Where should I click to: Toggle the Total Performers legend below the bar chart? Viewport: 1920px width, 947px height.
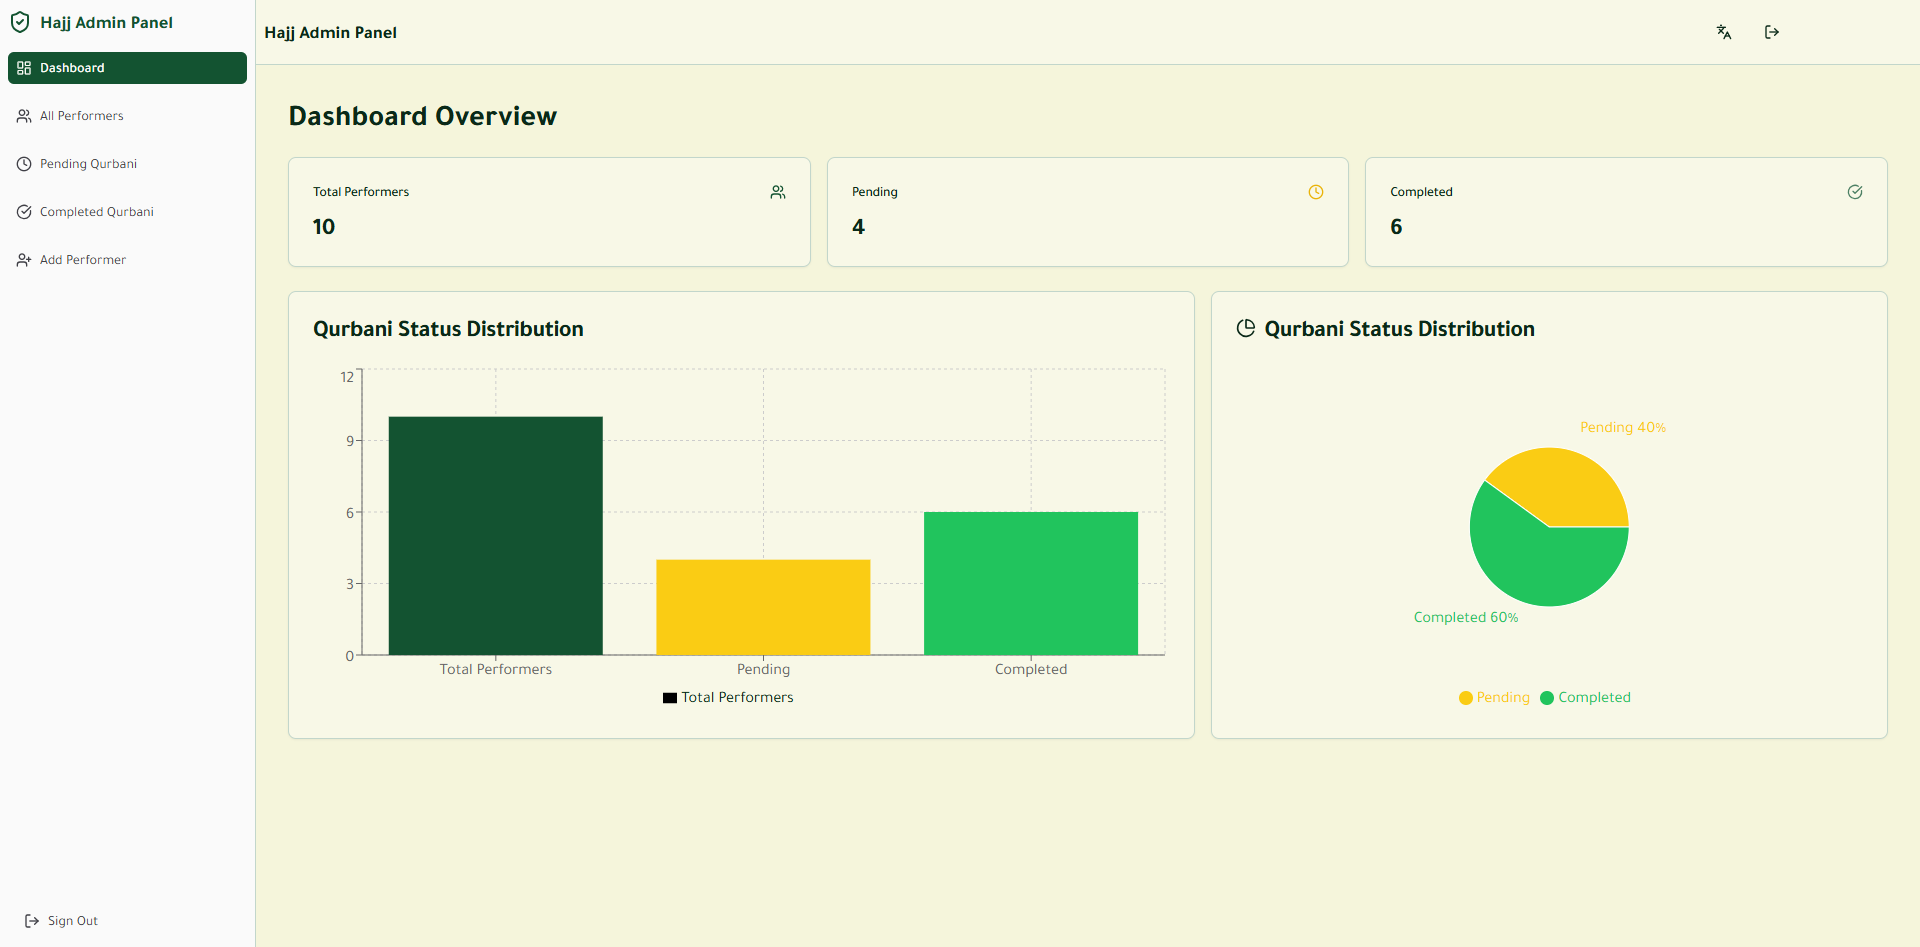(x=728, y=697)
